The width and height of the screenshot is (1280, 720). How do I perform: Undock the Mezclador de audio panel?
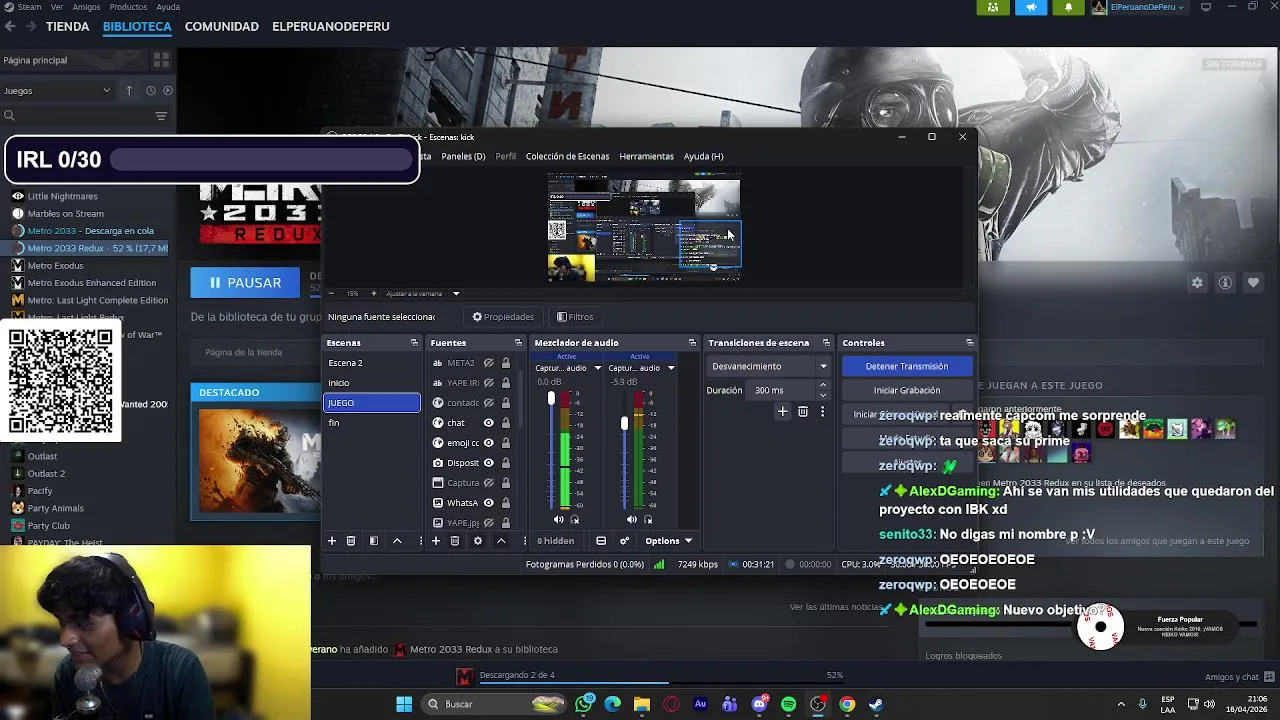click(x=692, y=343)
